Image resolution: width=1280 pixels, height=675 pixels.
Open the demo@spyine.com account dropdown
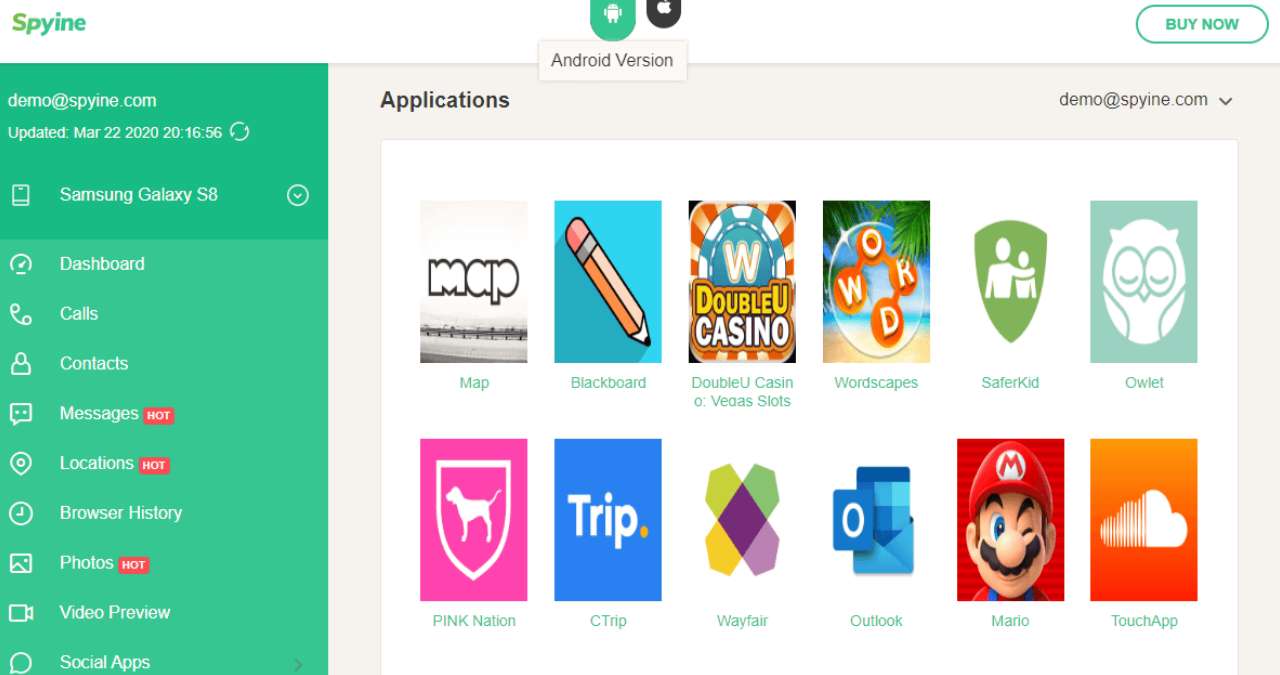coord(1146,100)
